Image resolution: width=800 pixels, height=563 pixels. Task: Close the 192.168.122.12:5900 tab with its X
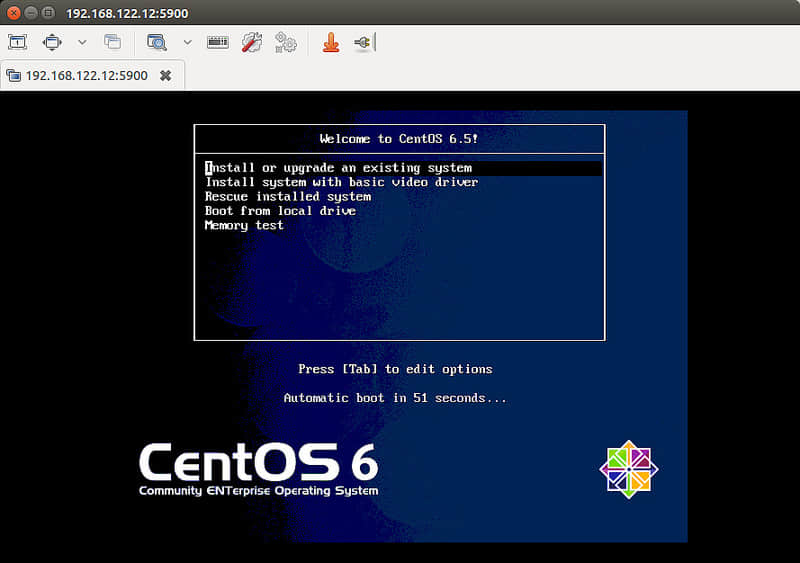tap(165, 76)
